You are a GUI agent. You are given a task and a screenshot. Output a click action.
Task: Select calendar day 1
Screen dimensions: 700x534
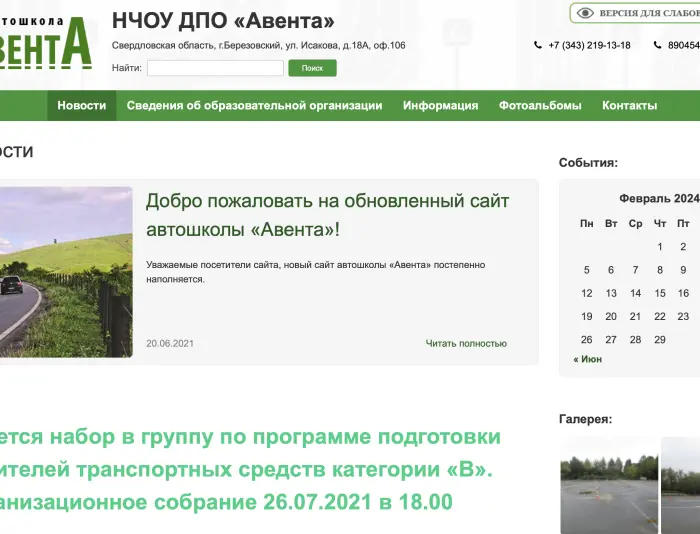click(660, 246)
